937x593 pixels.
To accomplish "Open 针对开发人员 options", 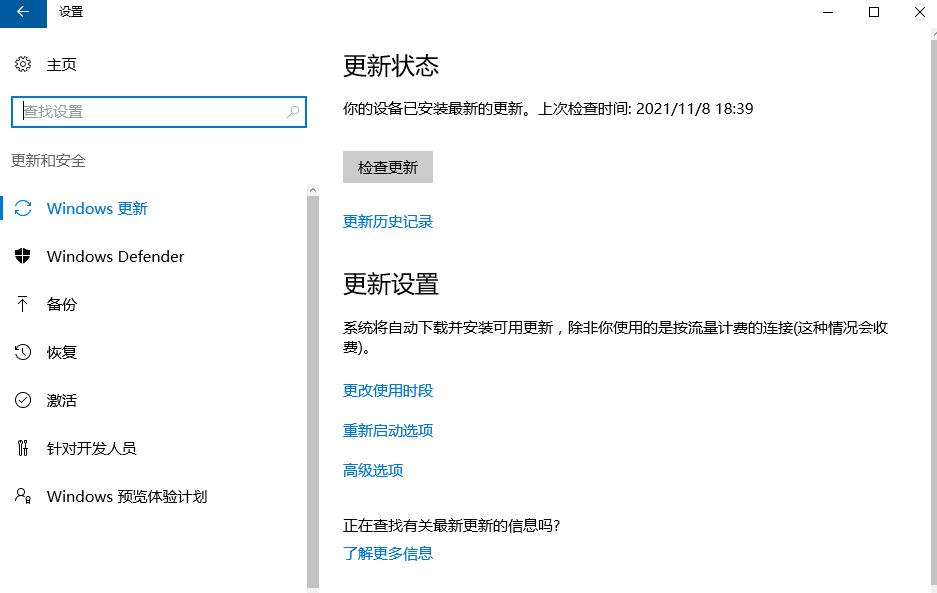I will (91, 448).
